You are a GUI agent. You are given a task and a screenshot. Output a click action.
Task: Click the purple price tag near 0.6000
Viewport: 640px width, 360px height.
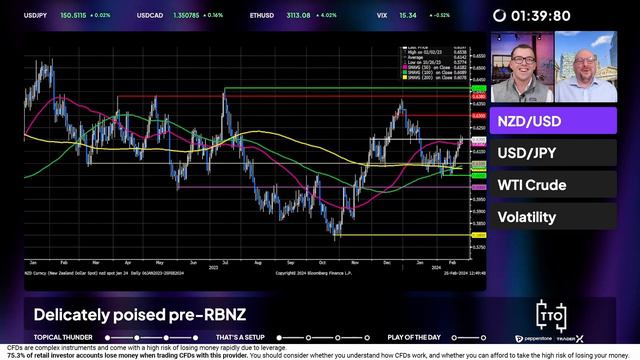(479, 187)
